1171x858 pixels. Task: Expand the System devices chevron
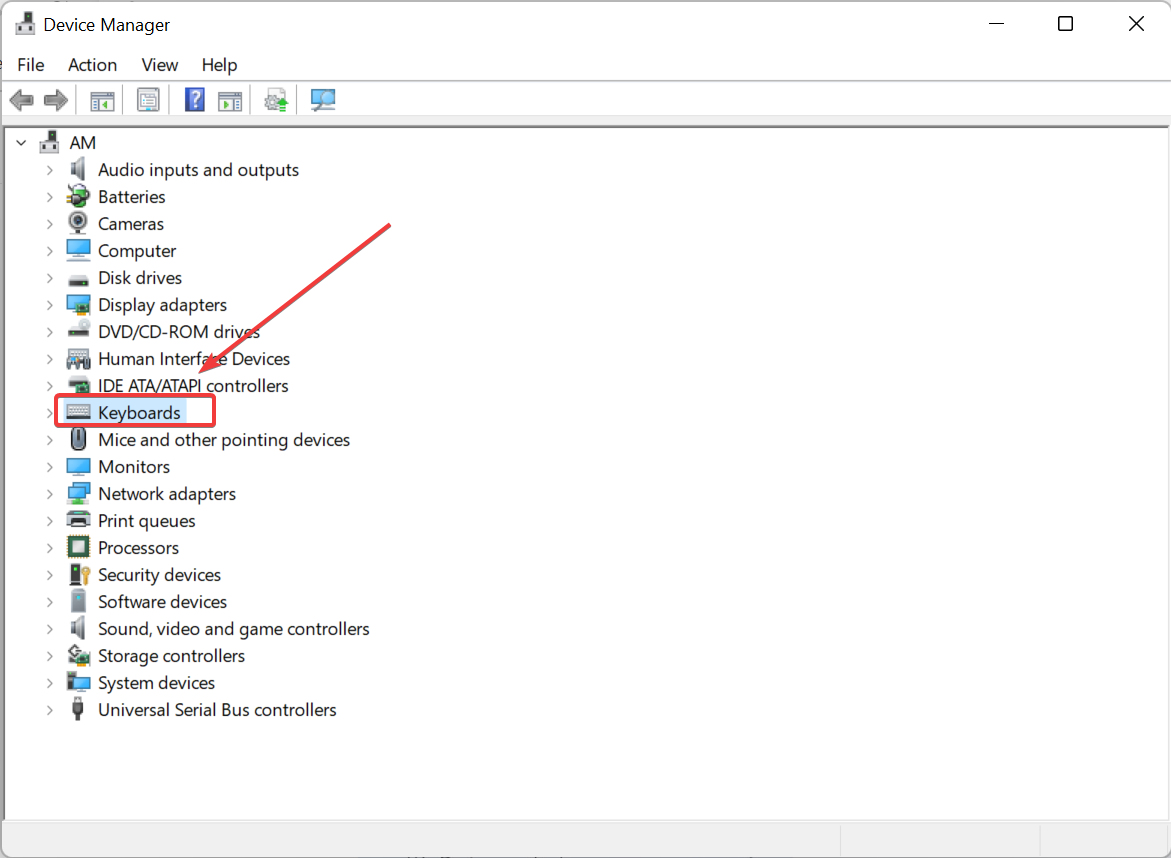tap(49, 683)
